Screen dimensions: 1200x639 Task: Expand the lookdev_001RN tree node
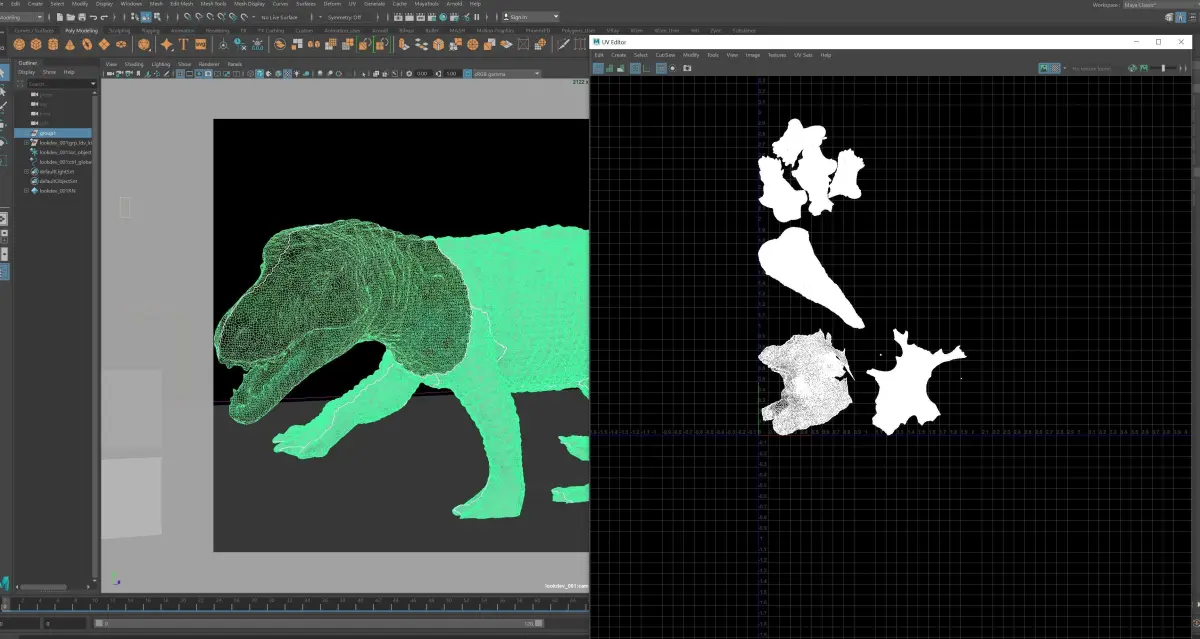[x=26, y=191]
